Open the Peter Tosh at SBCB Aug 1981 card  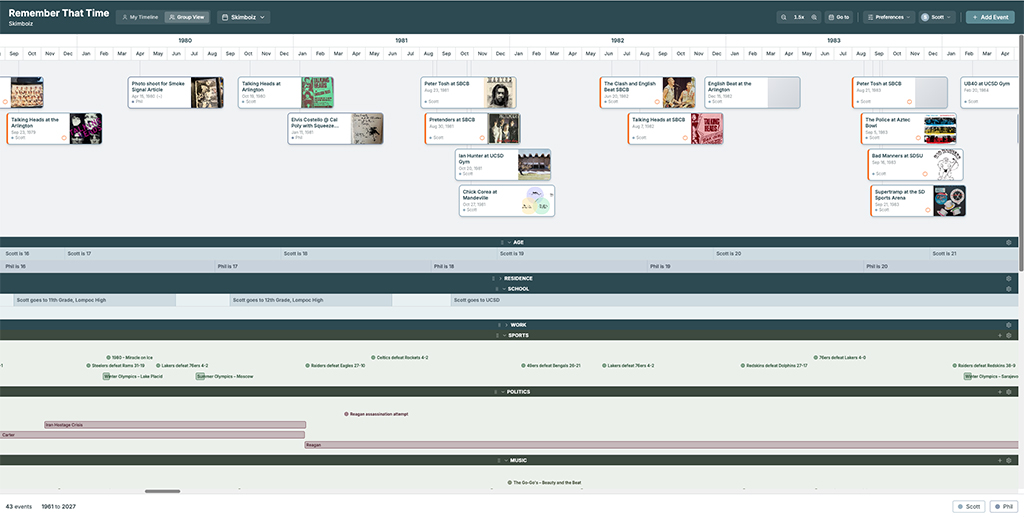point(469,93)
